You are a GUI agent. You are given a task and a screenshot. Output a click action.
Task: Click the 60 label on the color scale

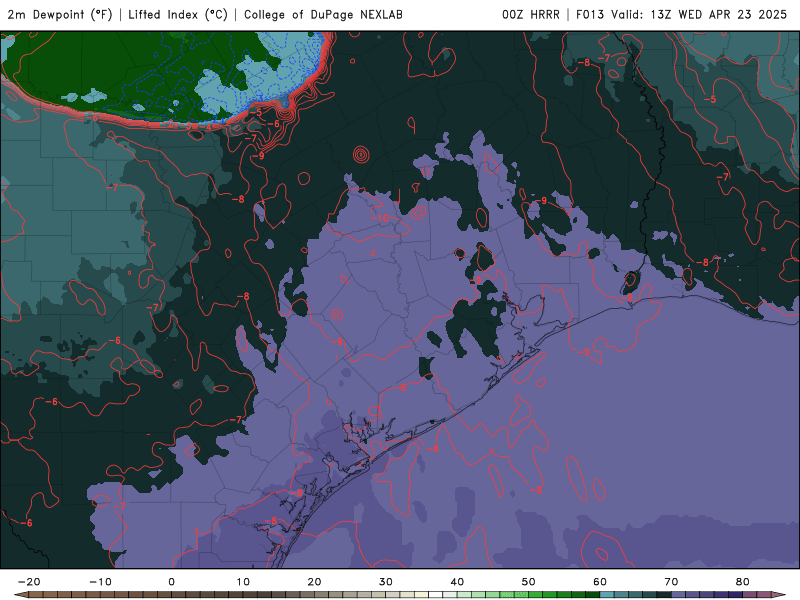click(600, 582)
